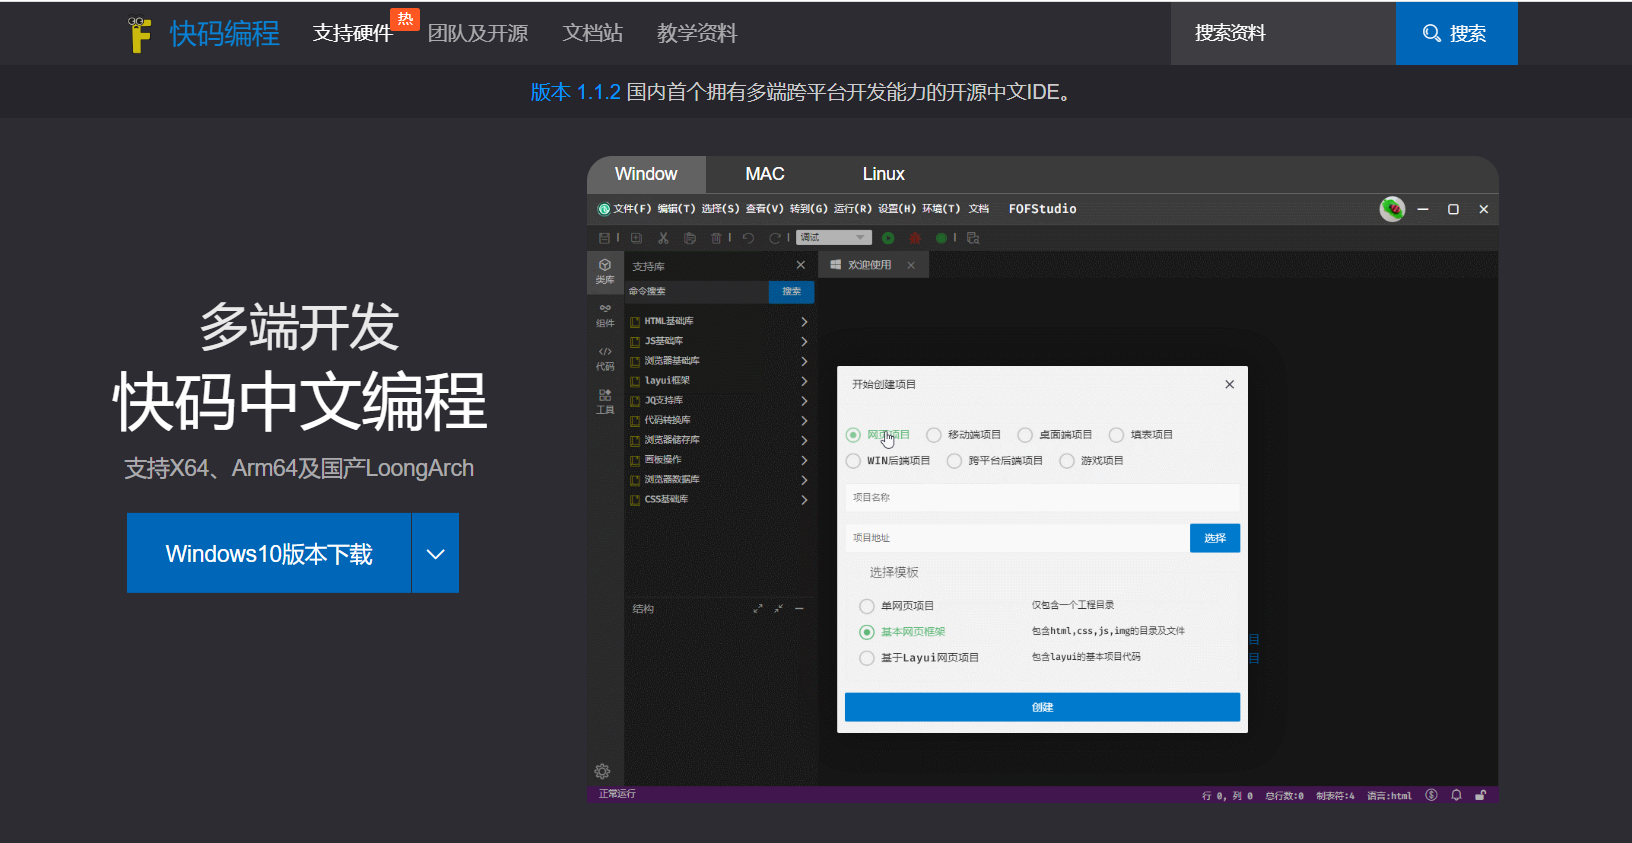Open the 代码 sidebar panel
The image size is (1632, 843).
click(x=605, y=358)
